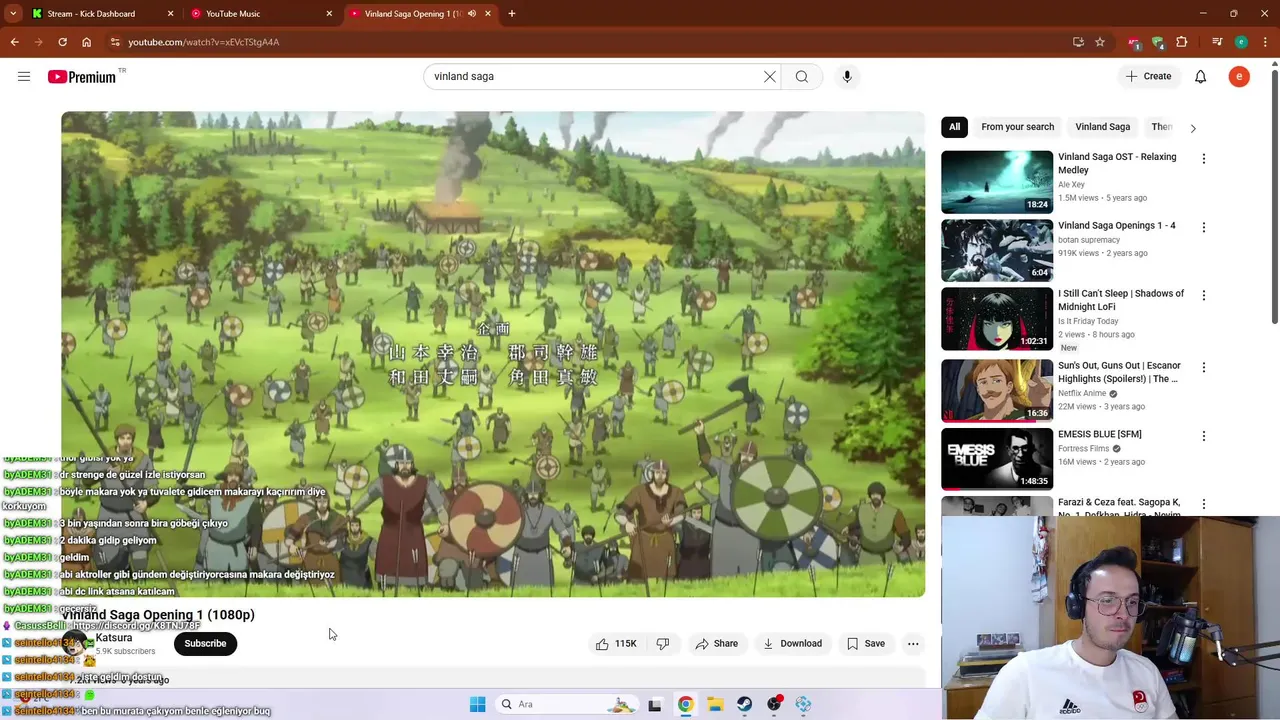
Task: Open more actions for the video
Action: pyautogui.click(x=913, y=644)
